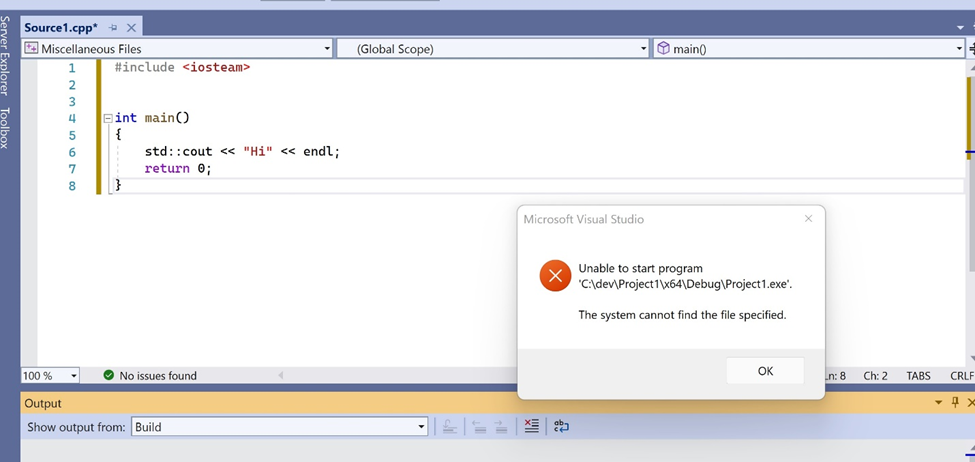Click the Find Message in Code icon

point(450,427)
